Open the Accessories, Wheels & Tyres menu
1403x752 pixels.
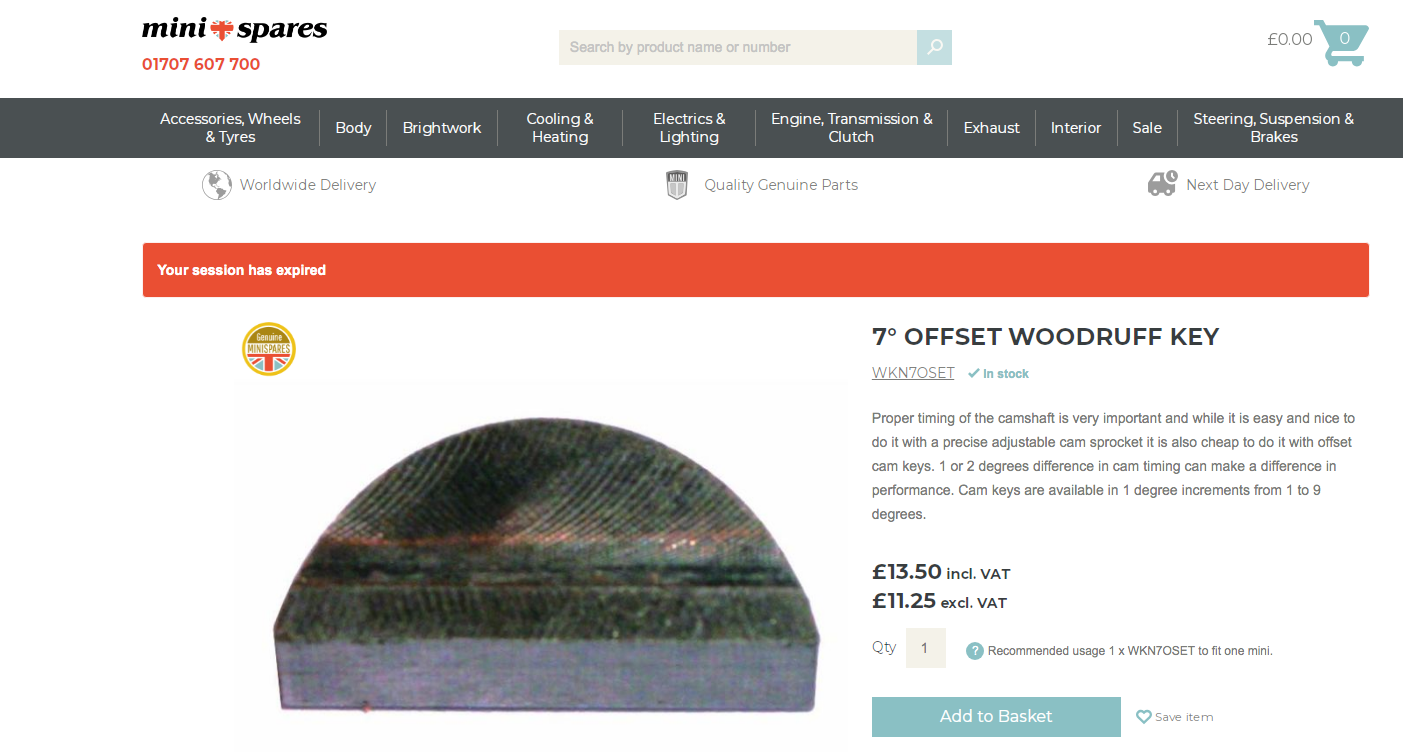[x=230, y=128]
